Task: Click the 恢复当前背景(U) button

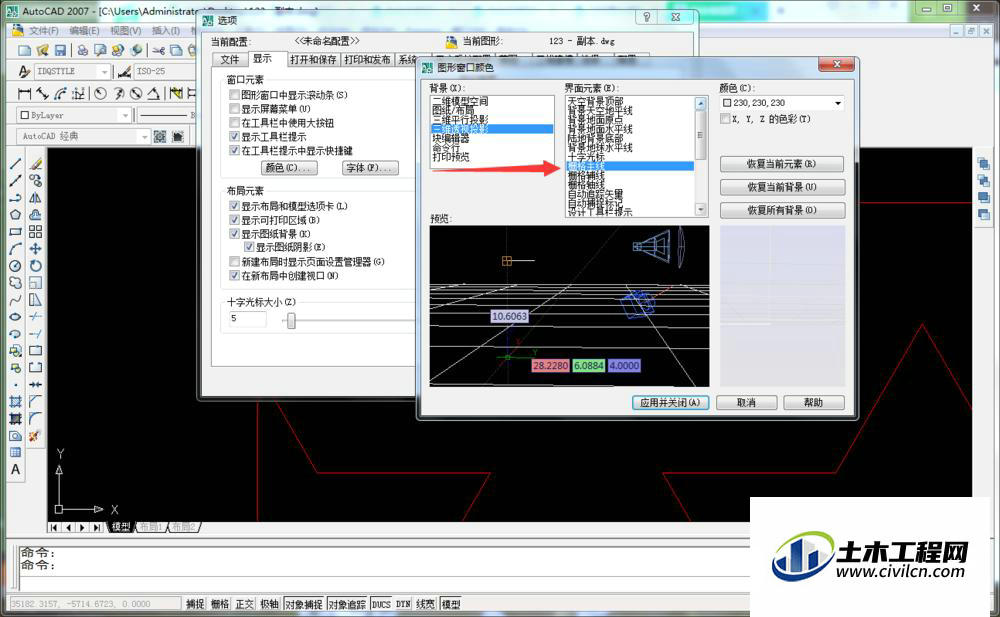Action: (783, 187)
